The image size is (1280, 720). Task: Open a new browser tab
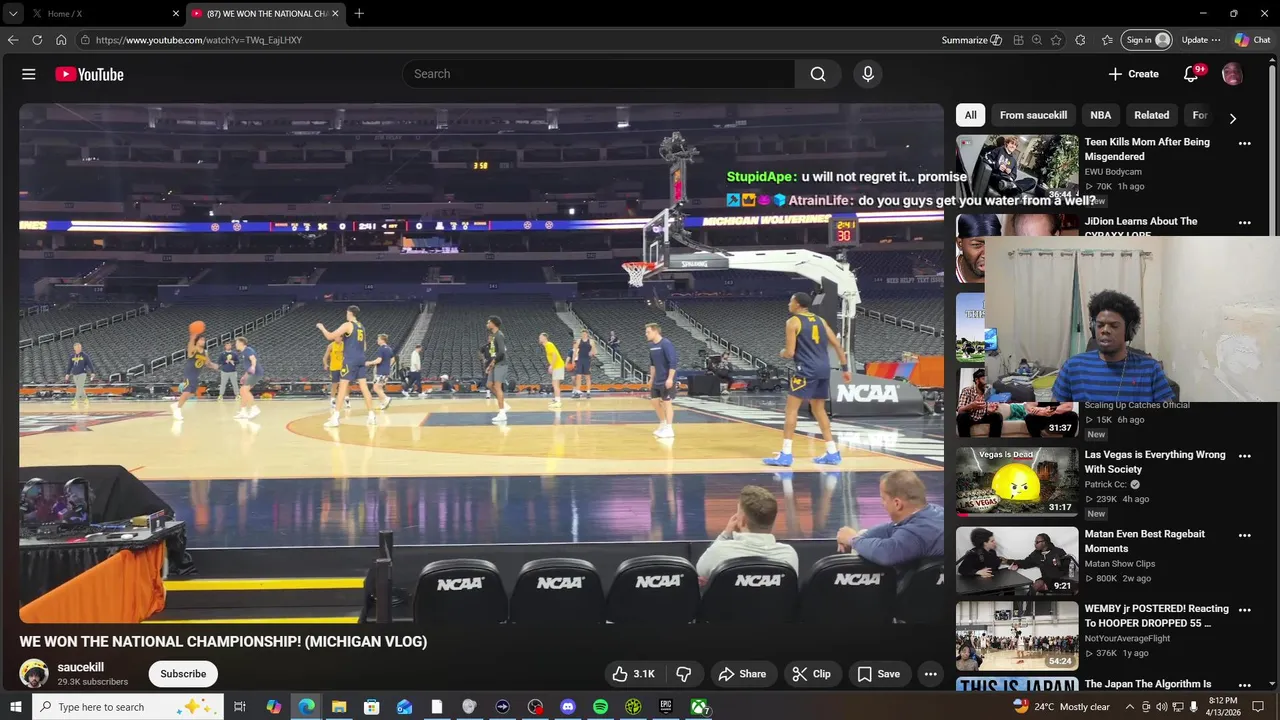pos(359,13)
